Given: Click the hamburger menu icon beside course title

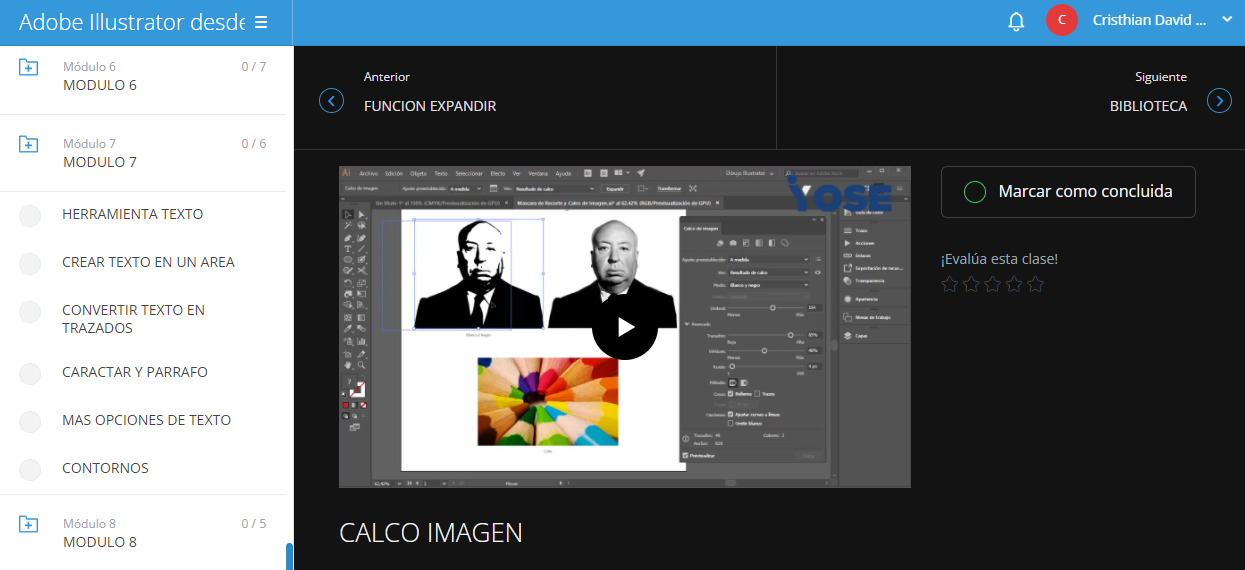Looking at the screenshot, I should point(261,22).
